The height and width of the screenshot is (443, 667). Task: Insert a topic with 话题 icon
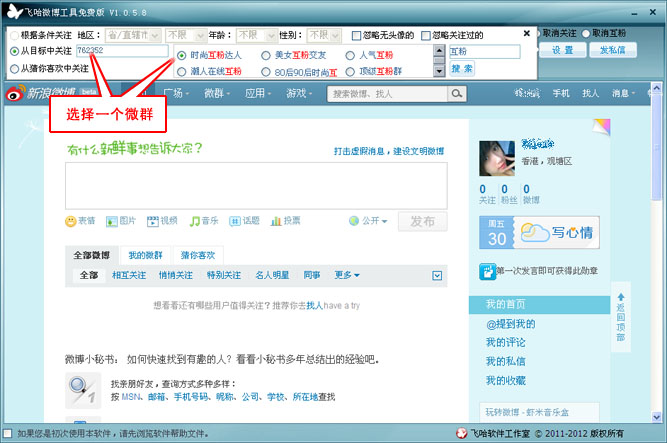tap(235, 221)
